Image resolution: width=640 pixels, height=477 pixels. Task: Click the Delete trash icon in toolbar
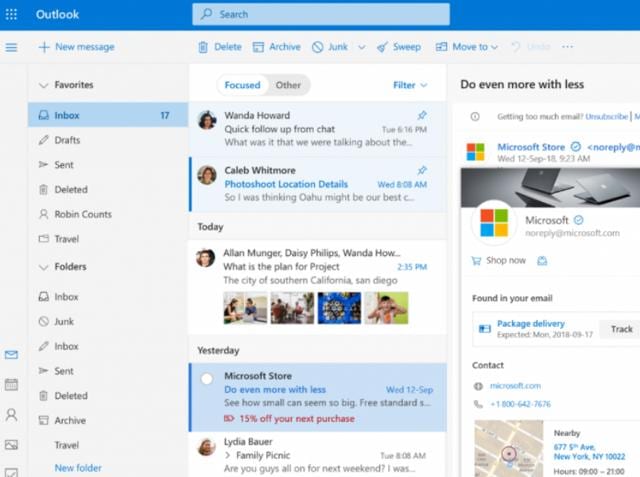tap(203, 47)
